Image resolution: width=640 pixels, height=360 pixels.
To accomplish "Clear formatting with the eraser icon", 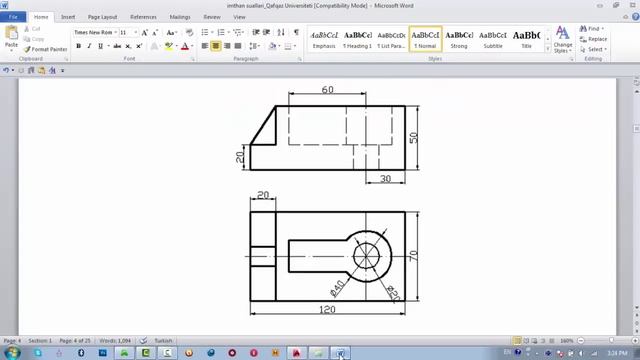I will 189,32.
